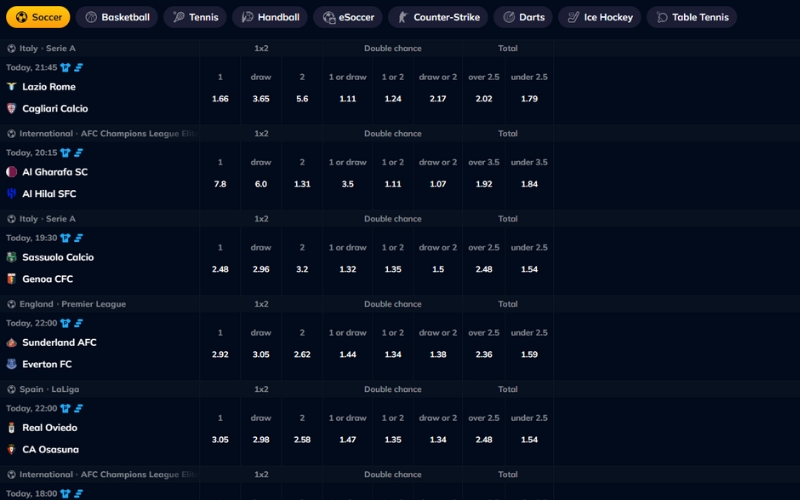Pick draw at 2.98 for Oviedo match

pyautogui.click(x=261, y=439)
